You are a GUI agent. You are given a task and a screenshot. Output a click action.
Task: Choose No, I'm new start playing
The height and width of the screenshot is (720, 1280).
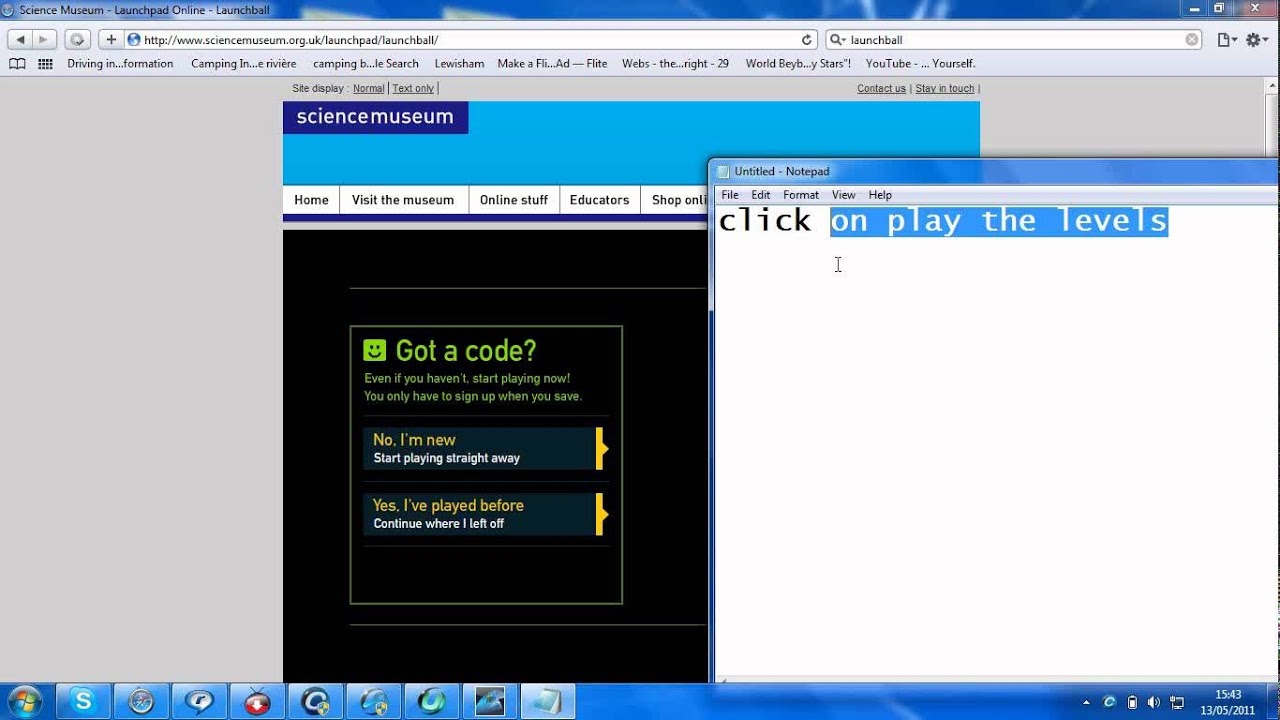coord(486,448)
